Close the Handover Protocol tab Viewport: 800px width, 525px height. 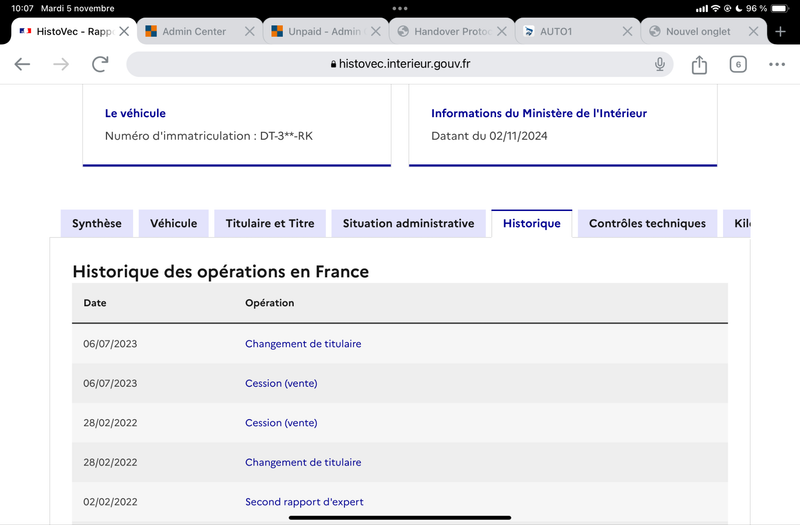click(x=502, y=32)
